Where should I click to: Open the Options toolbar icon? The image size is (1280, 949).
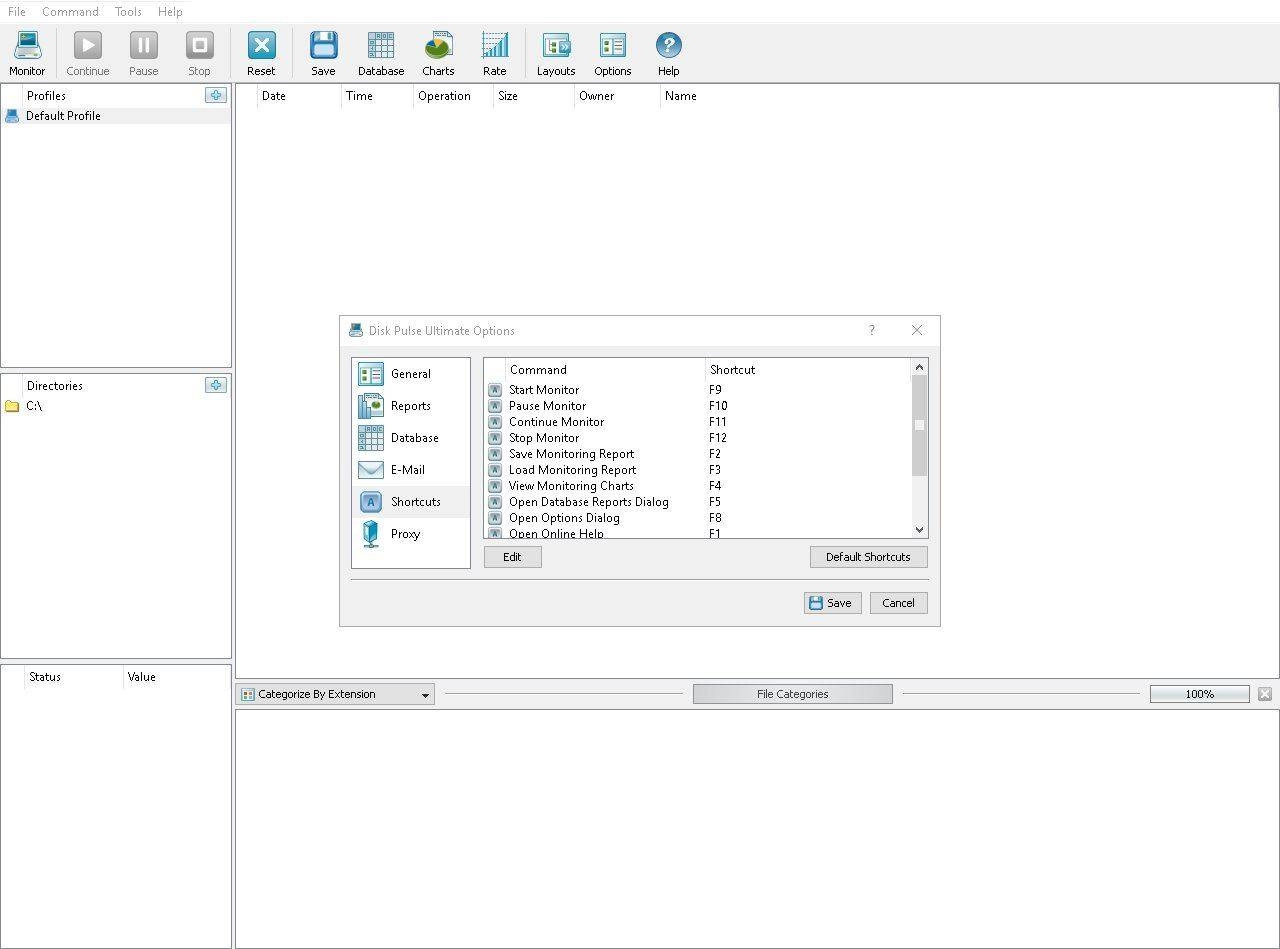(x=612, y=53)
